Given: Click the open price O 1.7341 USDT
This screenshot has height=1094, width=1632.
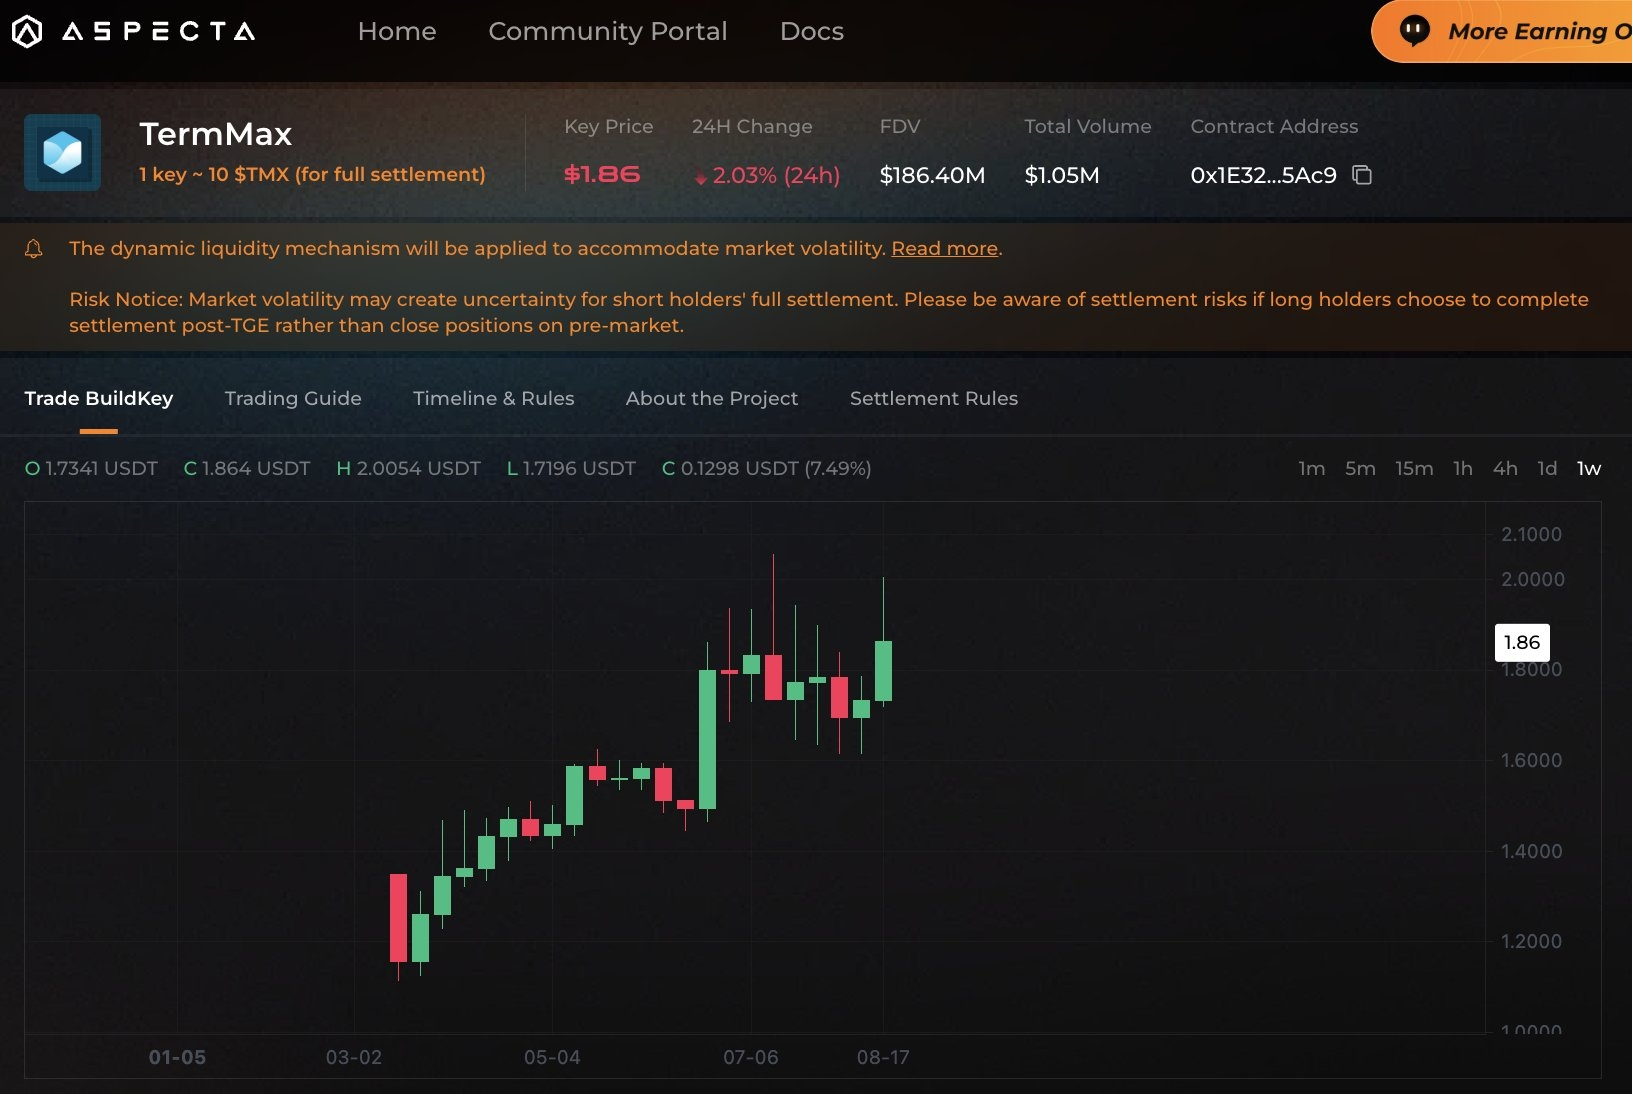Looking at the screenshot, I should click(92, 468).
